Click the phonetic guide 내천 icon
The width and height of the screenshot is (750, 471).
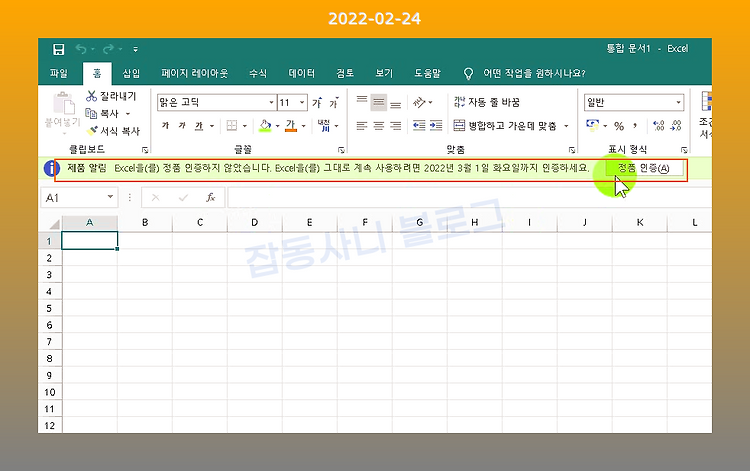(324, 126)
